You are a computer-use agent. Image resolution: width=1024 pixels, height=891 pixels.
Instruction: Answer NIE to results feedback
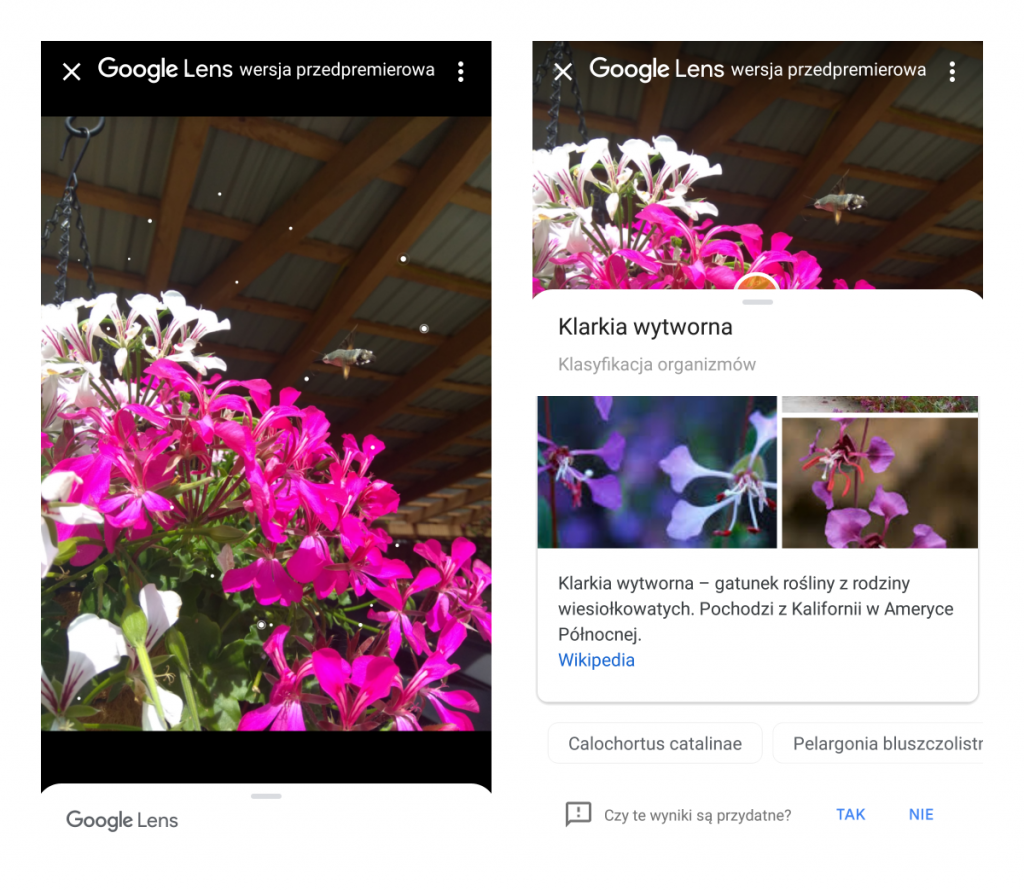[x=921, y=815]
